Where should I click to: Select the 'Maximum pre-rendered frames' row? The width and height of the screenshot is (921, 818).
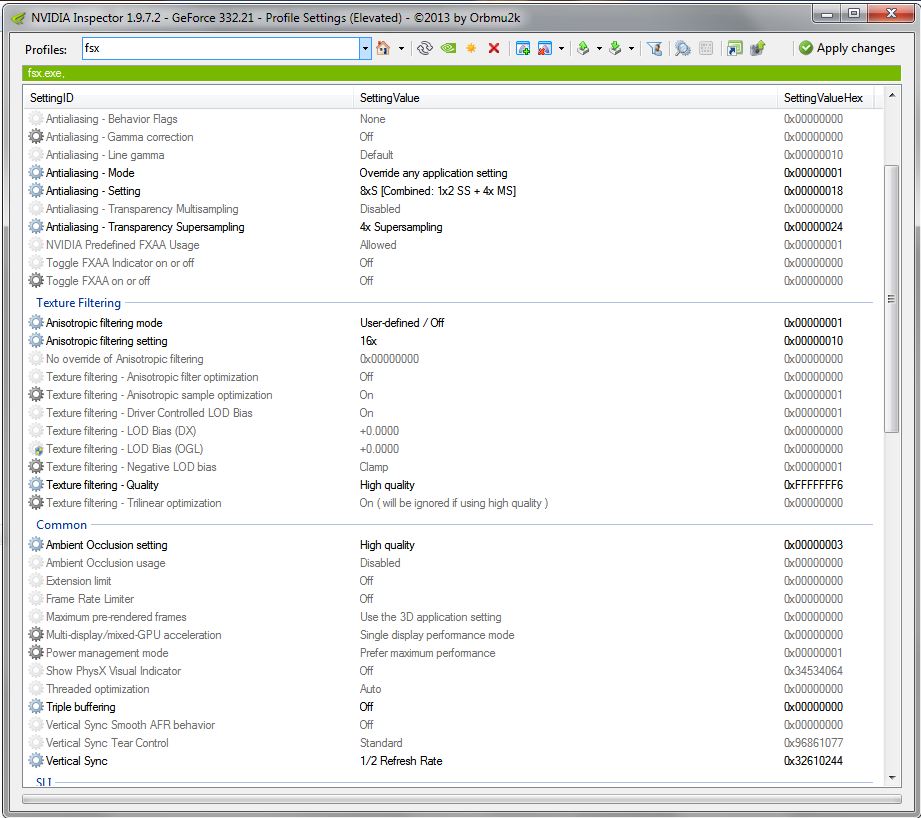(449, 617)
